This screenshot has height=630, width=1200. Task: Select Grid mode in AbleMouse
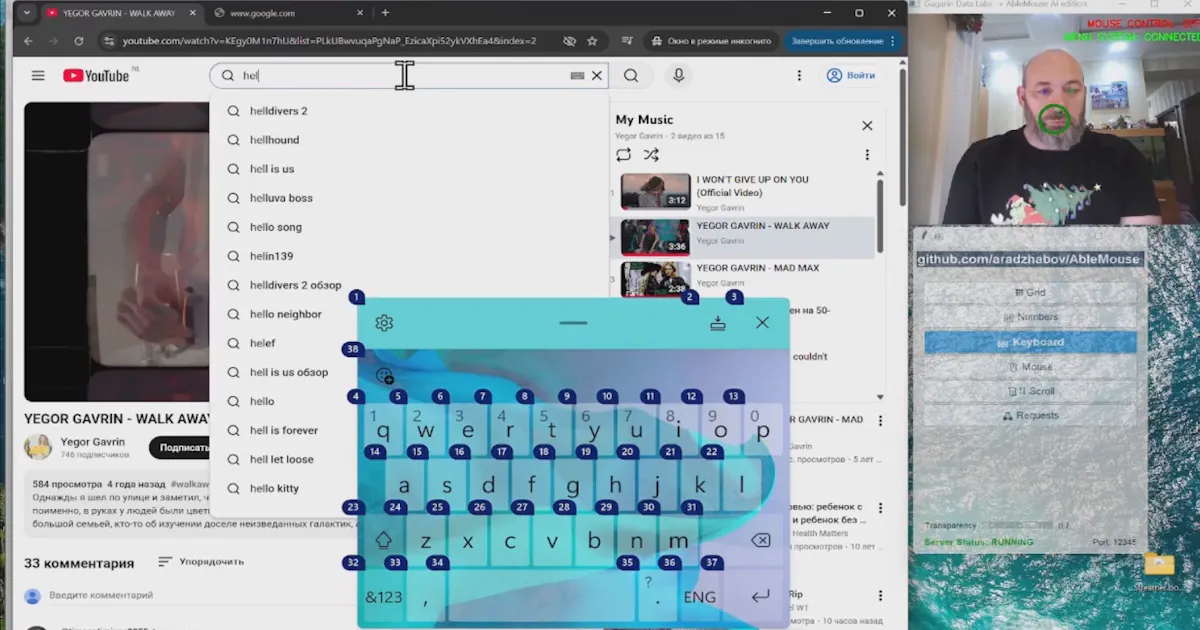(x=1030, y=293)
